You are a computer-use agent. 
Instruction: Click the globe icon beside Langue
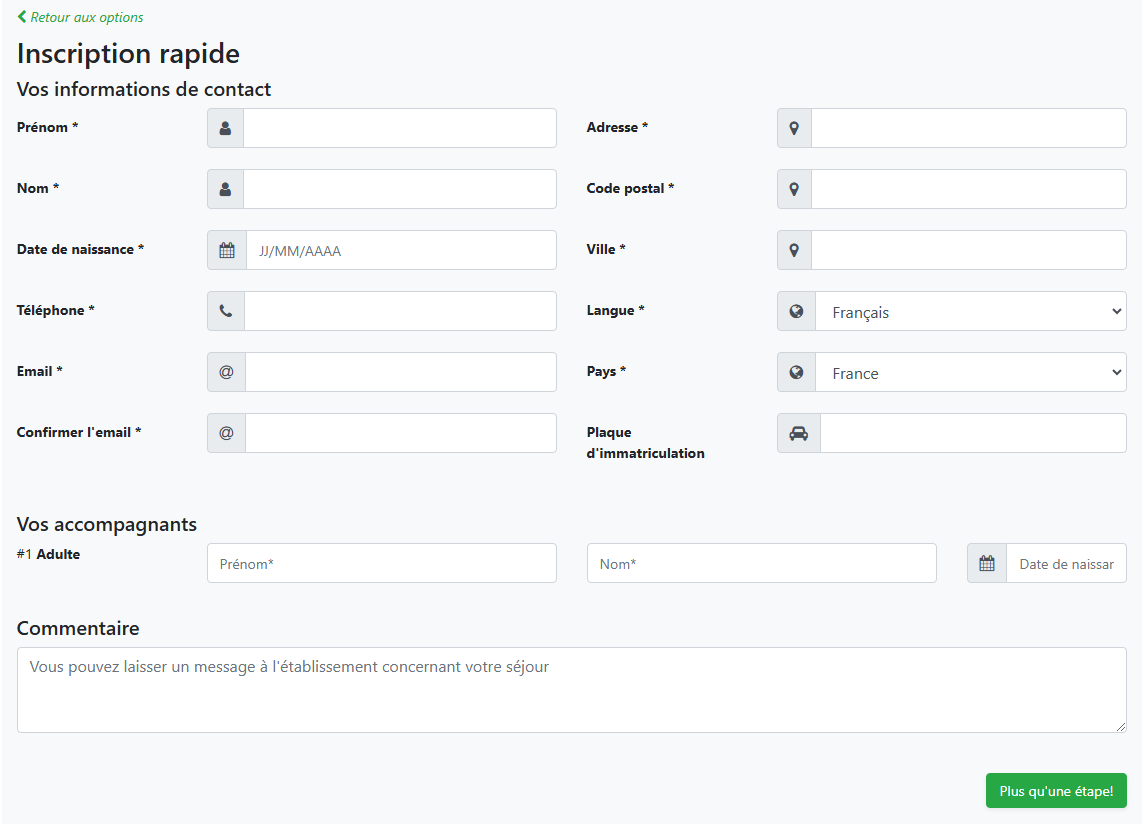(x=796, y=311)
